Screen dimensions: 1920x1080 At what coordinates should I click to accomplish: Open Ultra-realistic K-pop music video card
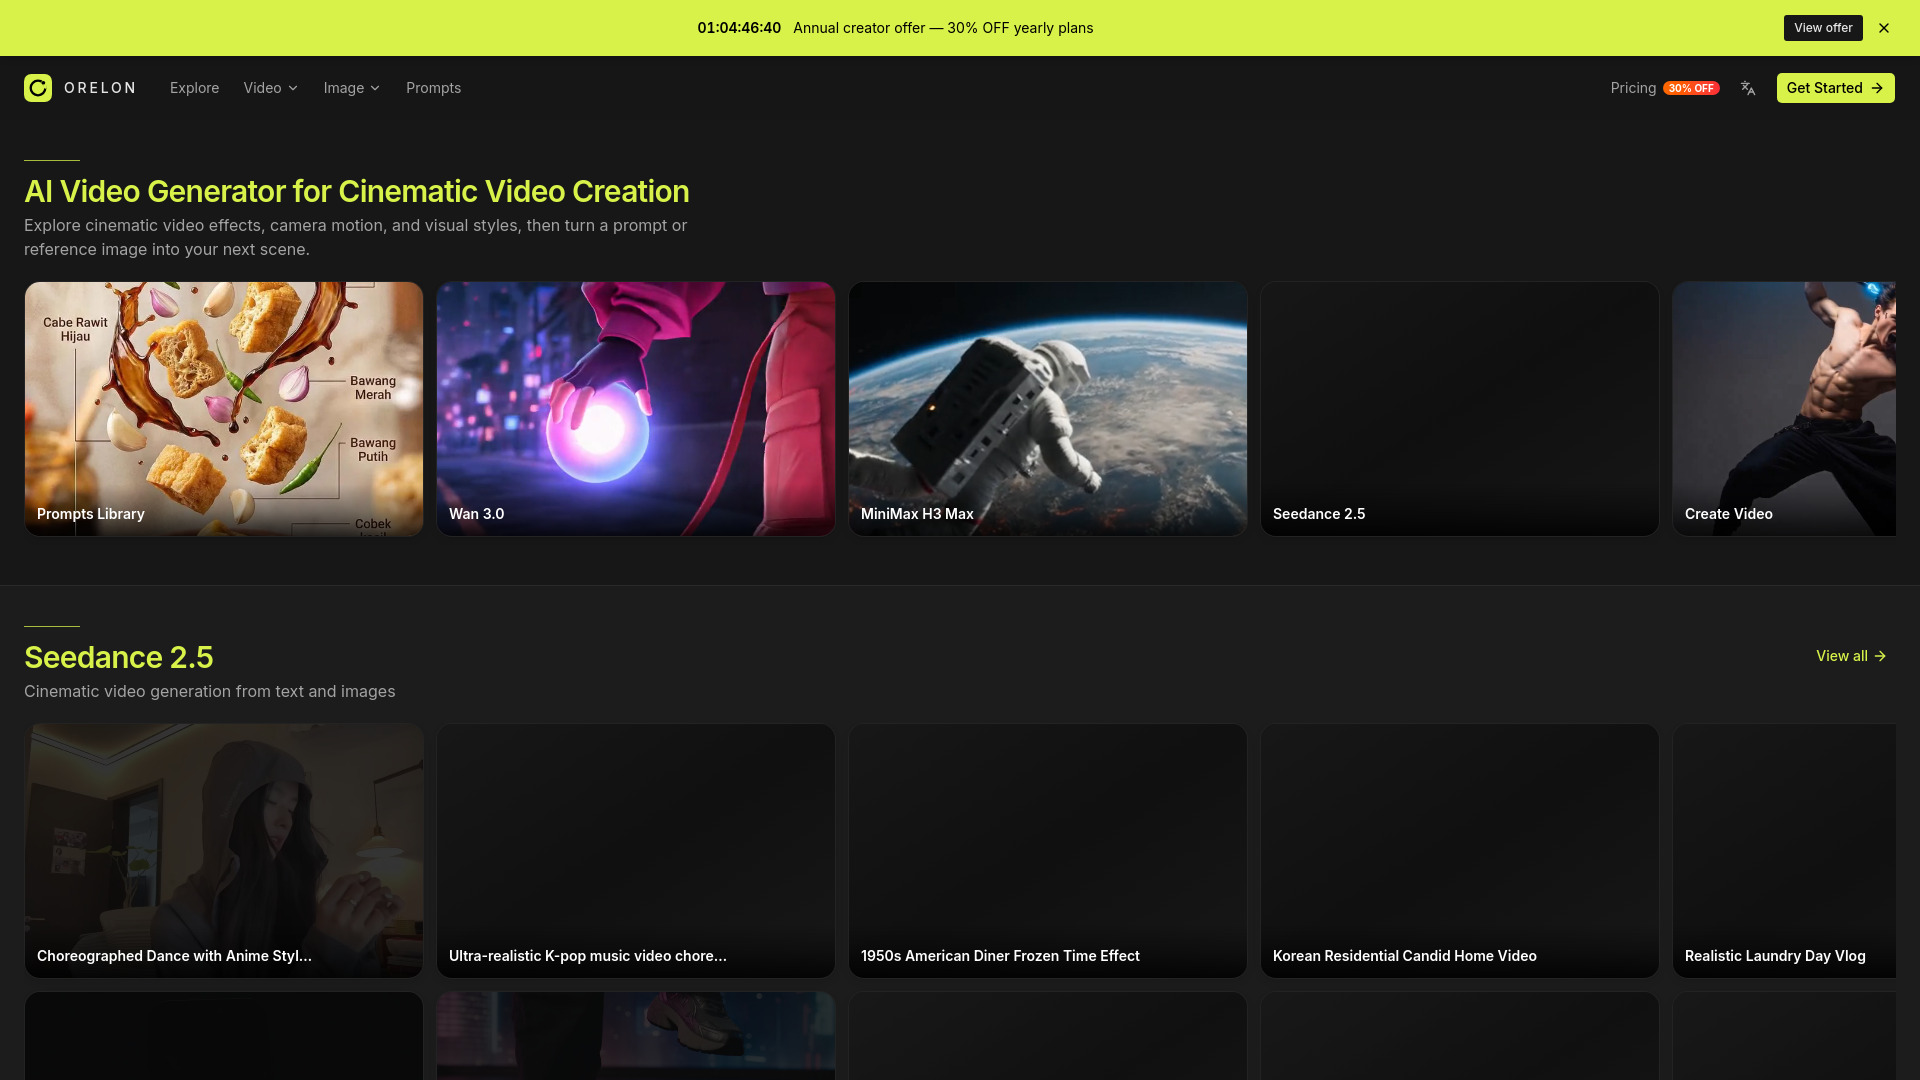pyautogui.click(x=636, y=851)
